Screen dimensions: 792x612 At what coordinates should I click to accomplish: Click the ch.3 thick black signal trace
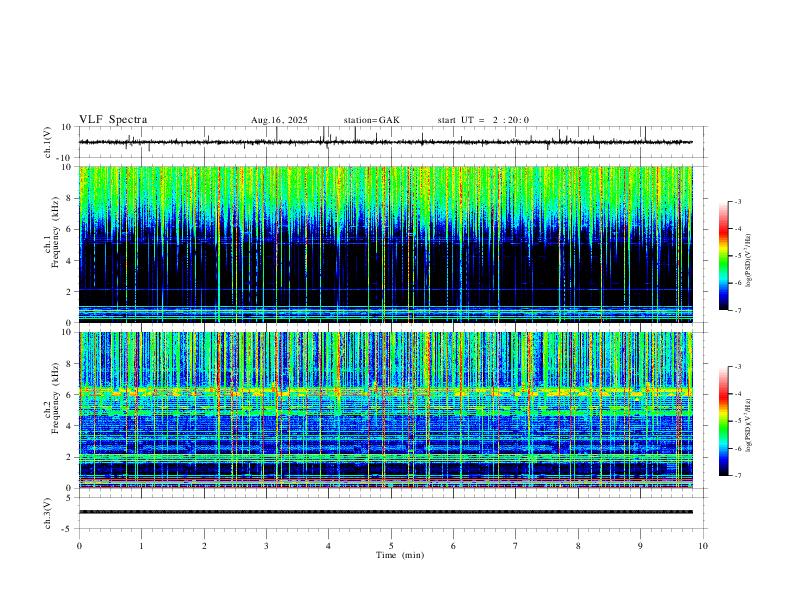pyautogui.click(x=385, y=512)
